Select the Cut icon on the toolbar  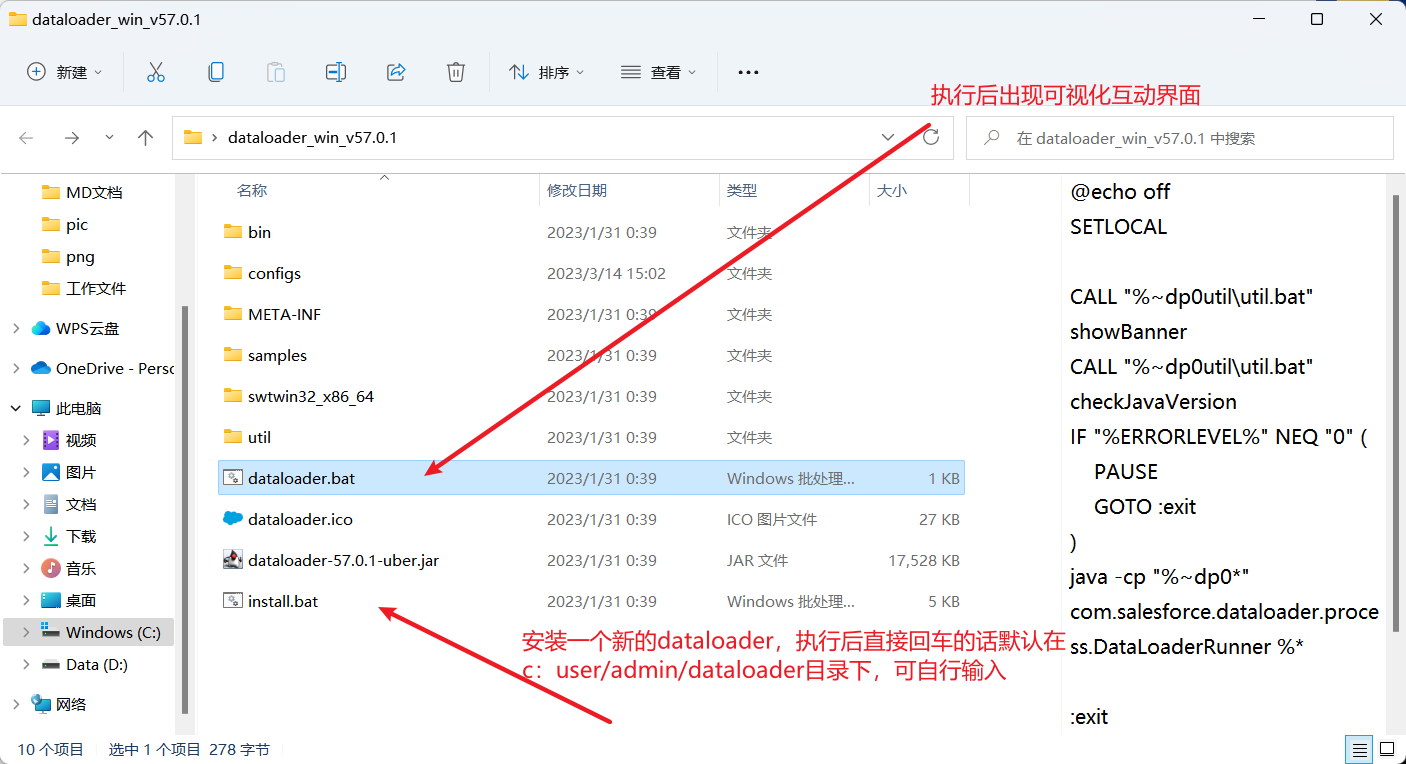tap(155, 71)
